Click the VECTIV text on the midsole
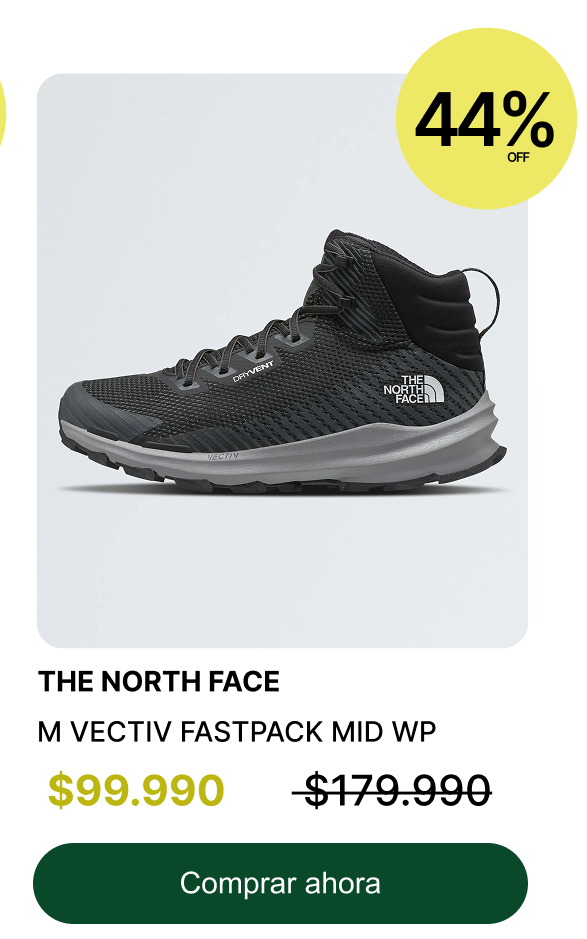 tap(223, 456)
